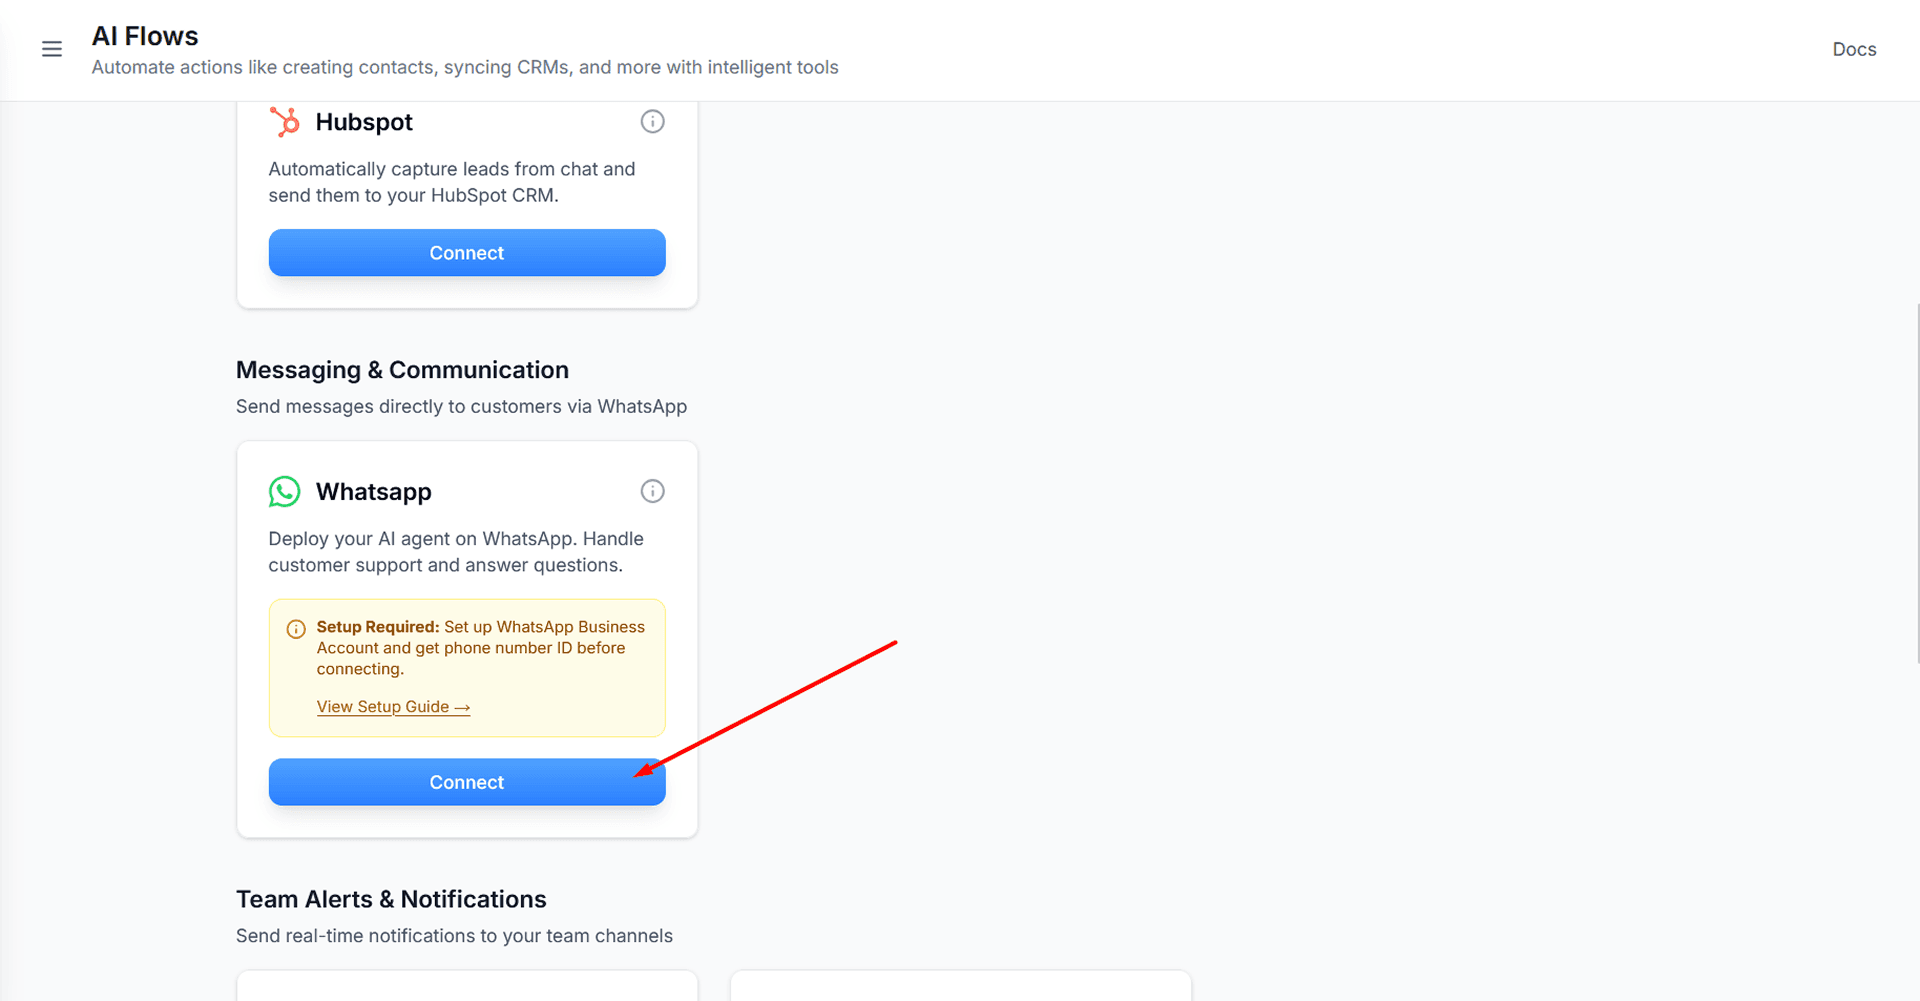Connect the Hubspot integration
Screen dimensions: 1920x1001
pyautogui.click(x=466, y=253)
